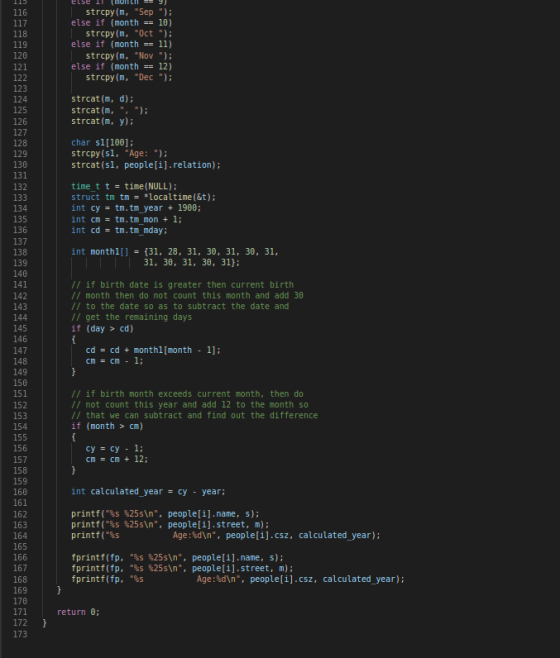The width and height of the screenshot is (560, 658).
Task: Click printf line with people[i].name
Action: 165,514
